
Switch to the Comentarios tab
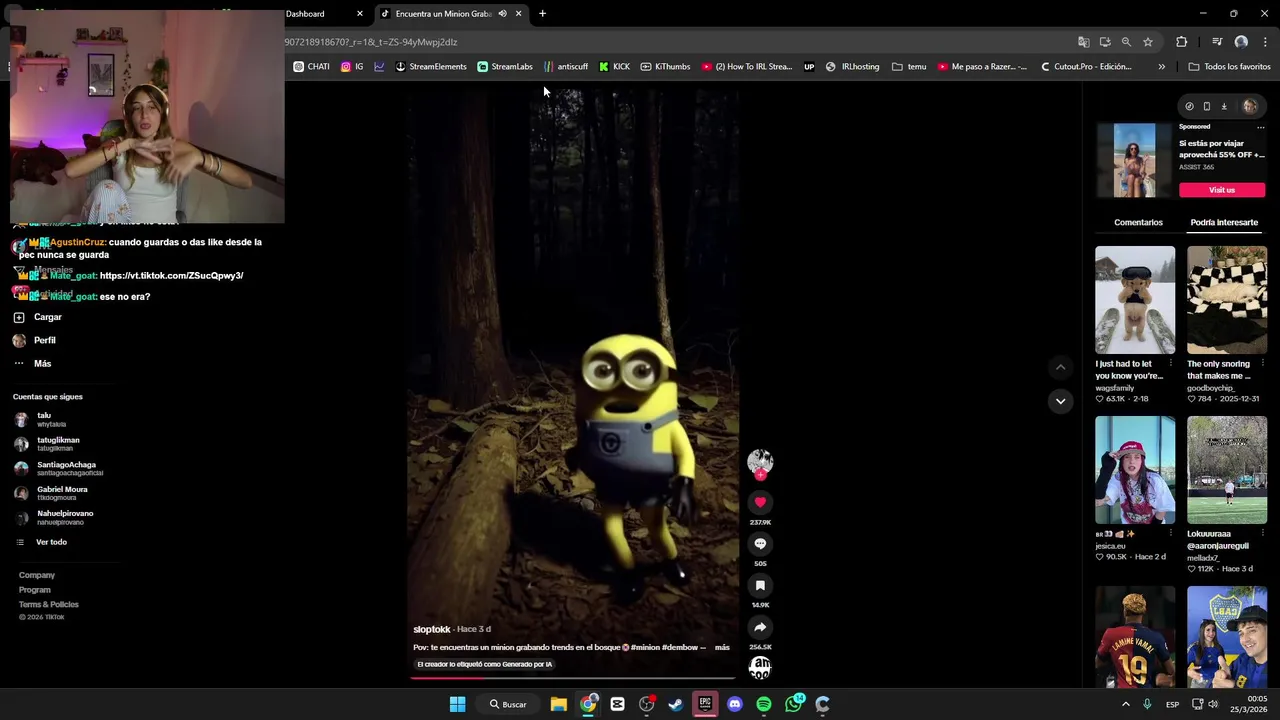pos(1138,222)
